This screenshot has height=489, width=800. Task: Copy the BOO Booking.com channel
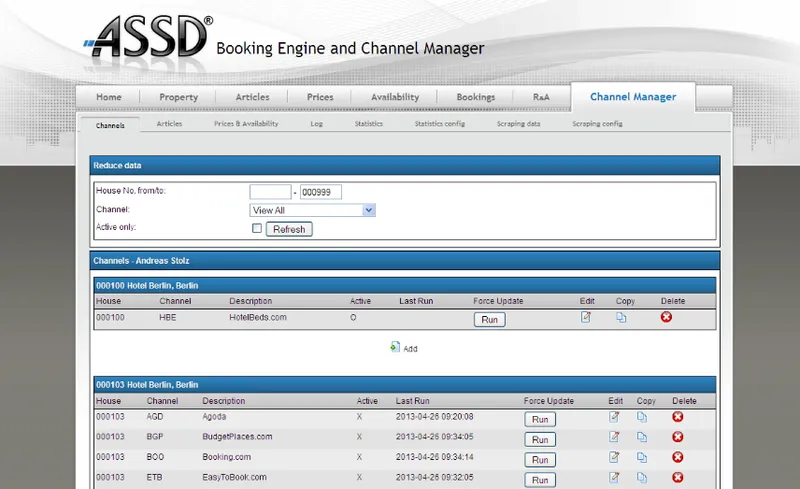click(x=642, y=457)
